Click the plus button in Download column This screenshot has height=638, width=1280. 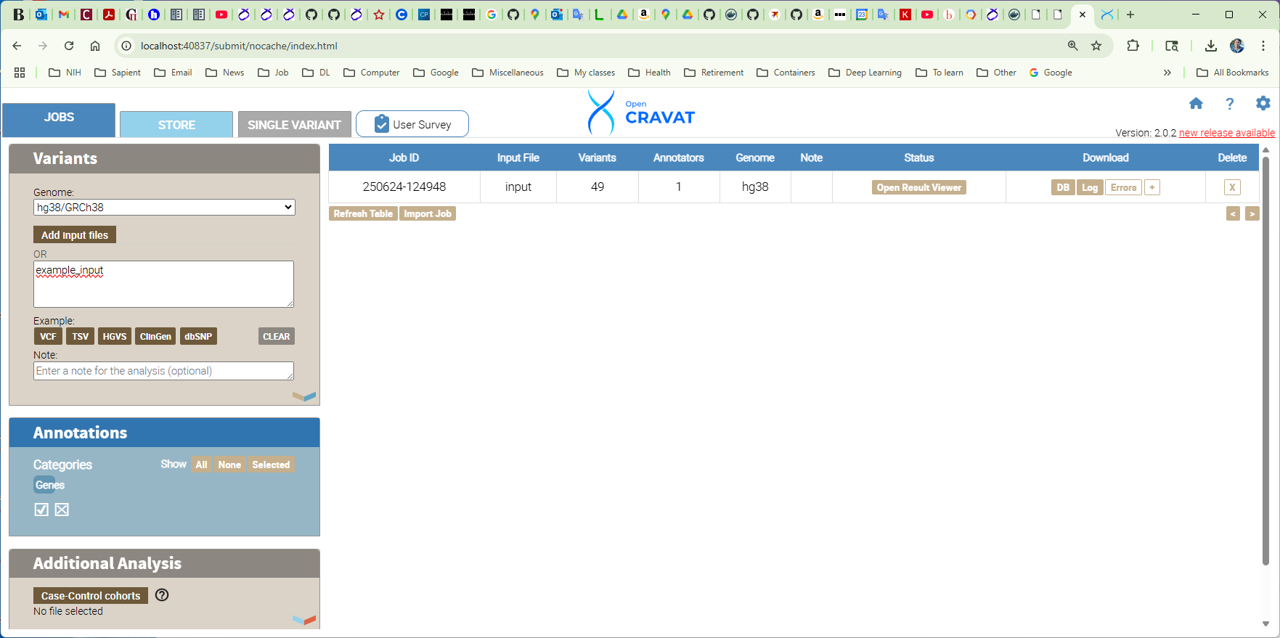1152,188
